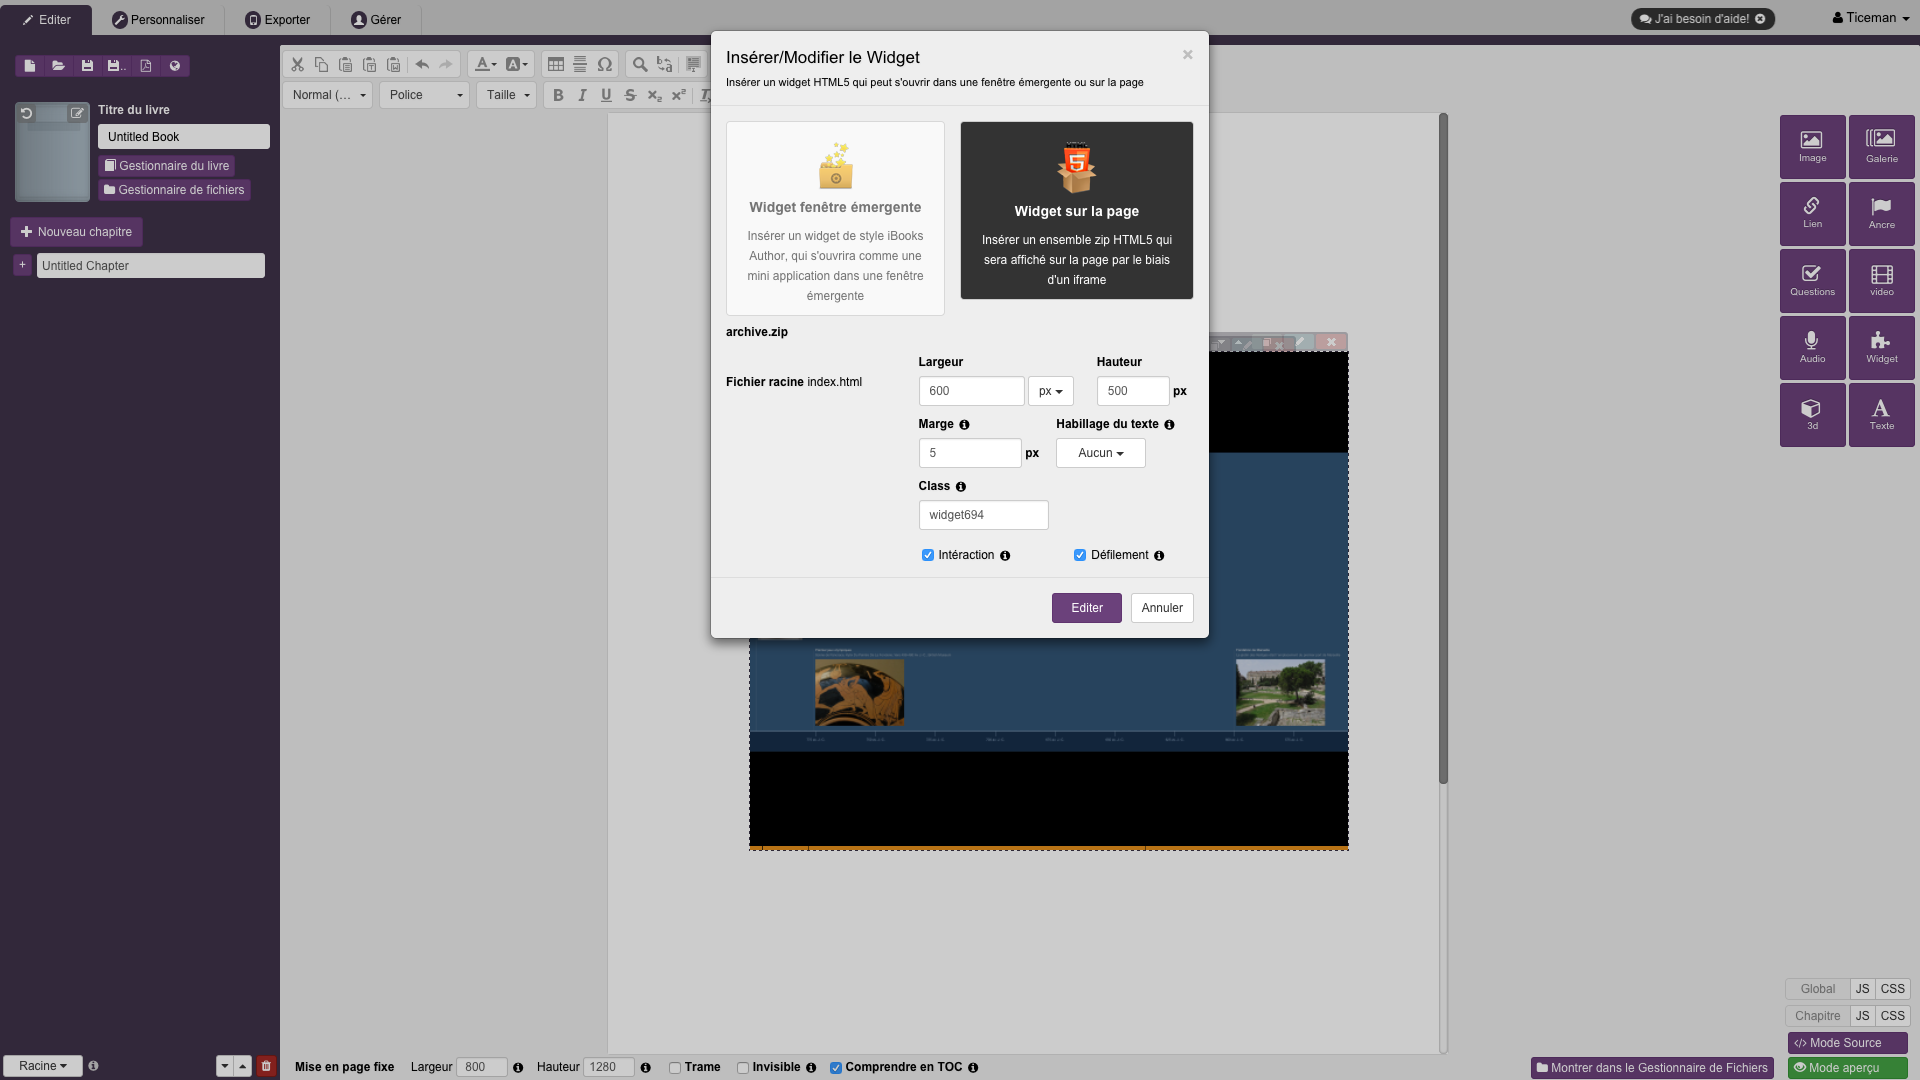Apply underline formatting
Screen dimensions: 1920x1080
(x=606, y=95)
